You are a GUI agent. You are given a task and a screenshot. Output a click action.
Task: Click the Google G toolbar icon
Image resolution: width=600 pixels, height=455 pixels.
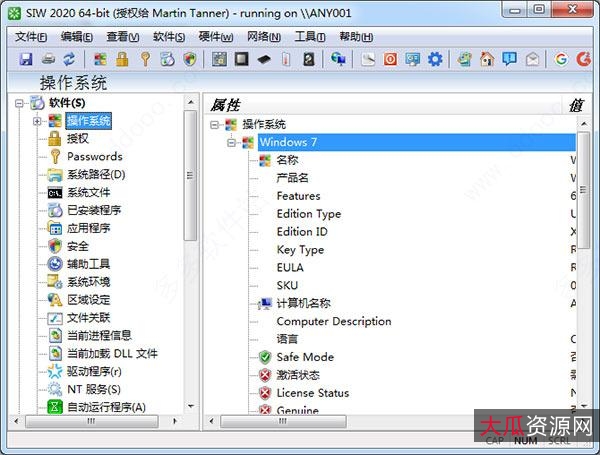561,59
